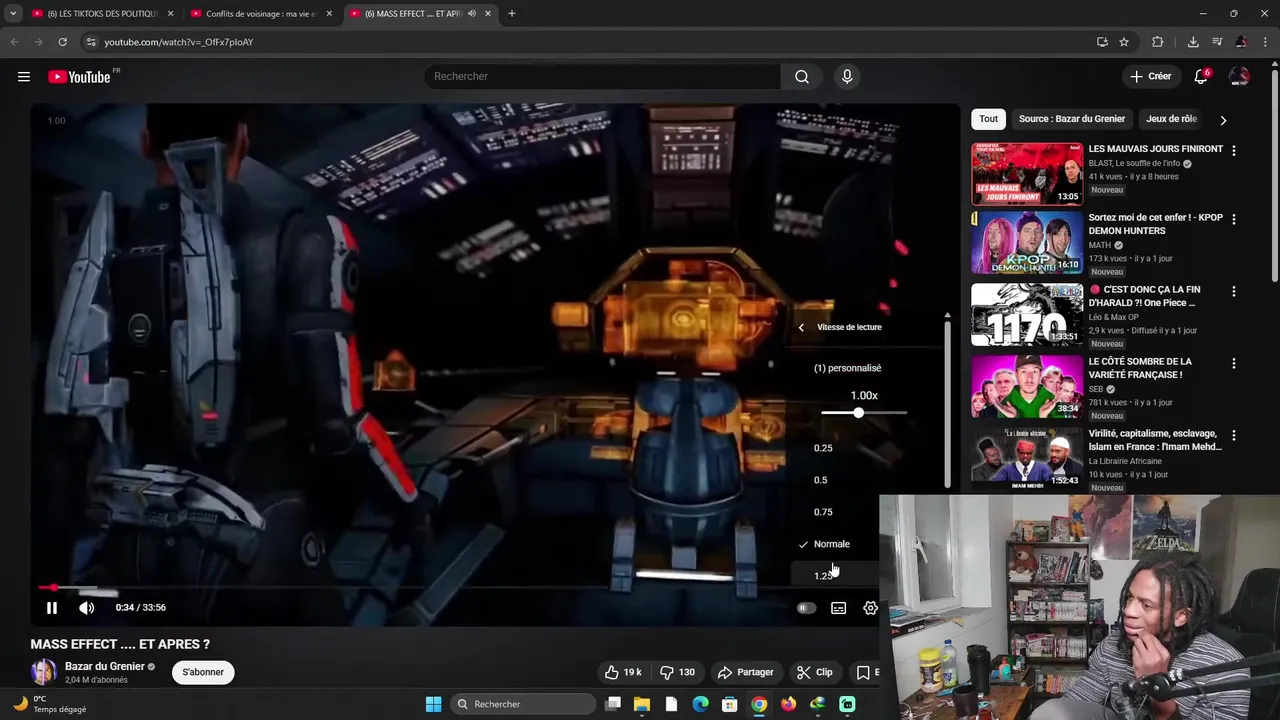Open the Chrome three-dot menu
1280x720 pixels.
[1265, 42]
